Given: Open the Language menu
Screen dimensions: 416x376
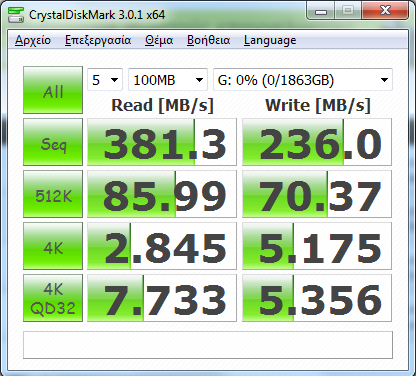Looking at the screenshot, I should tap(270, 40).
